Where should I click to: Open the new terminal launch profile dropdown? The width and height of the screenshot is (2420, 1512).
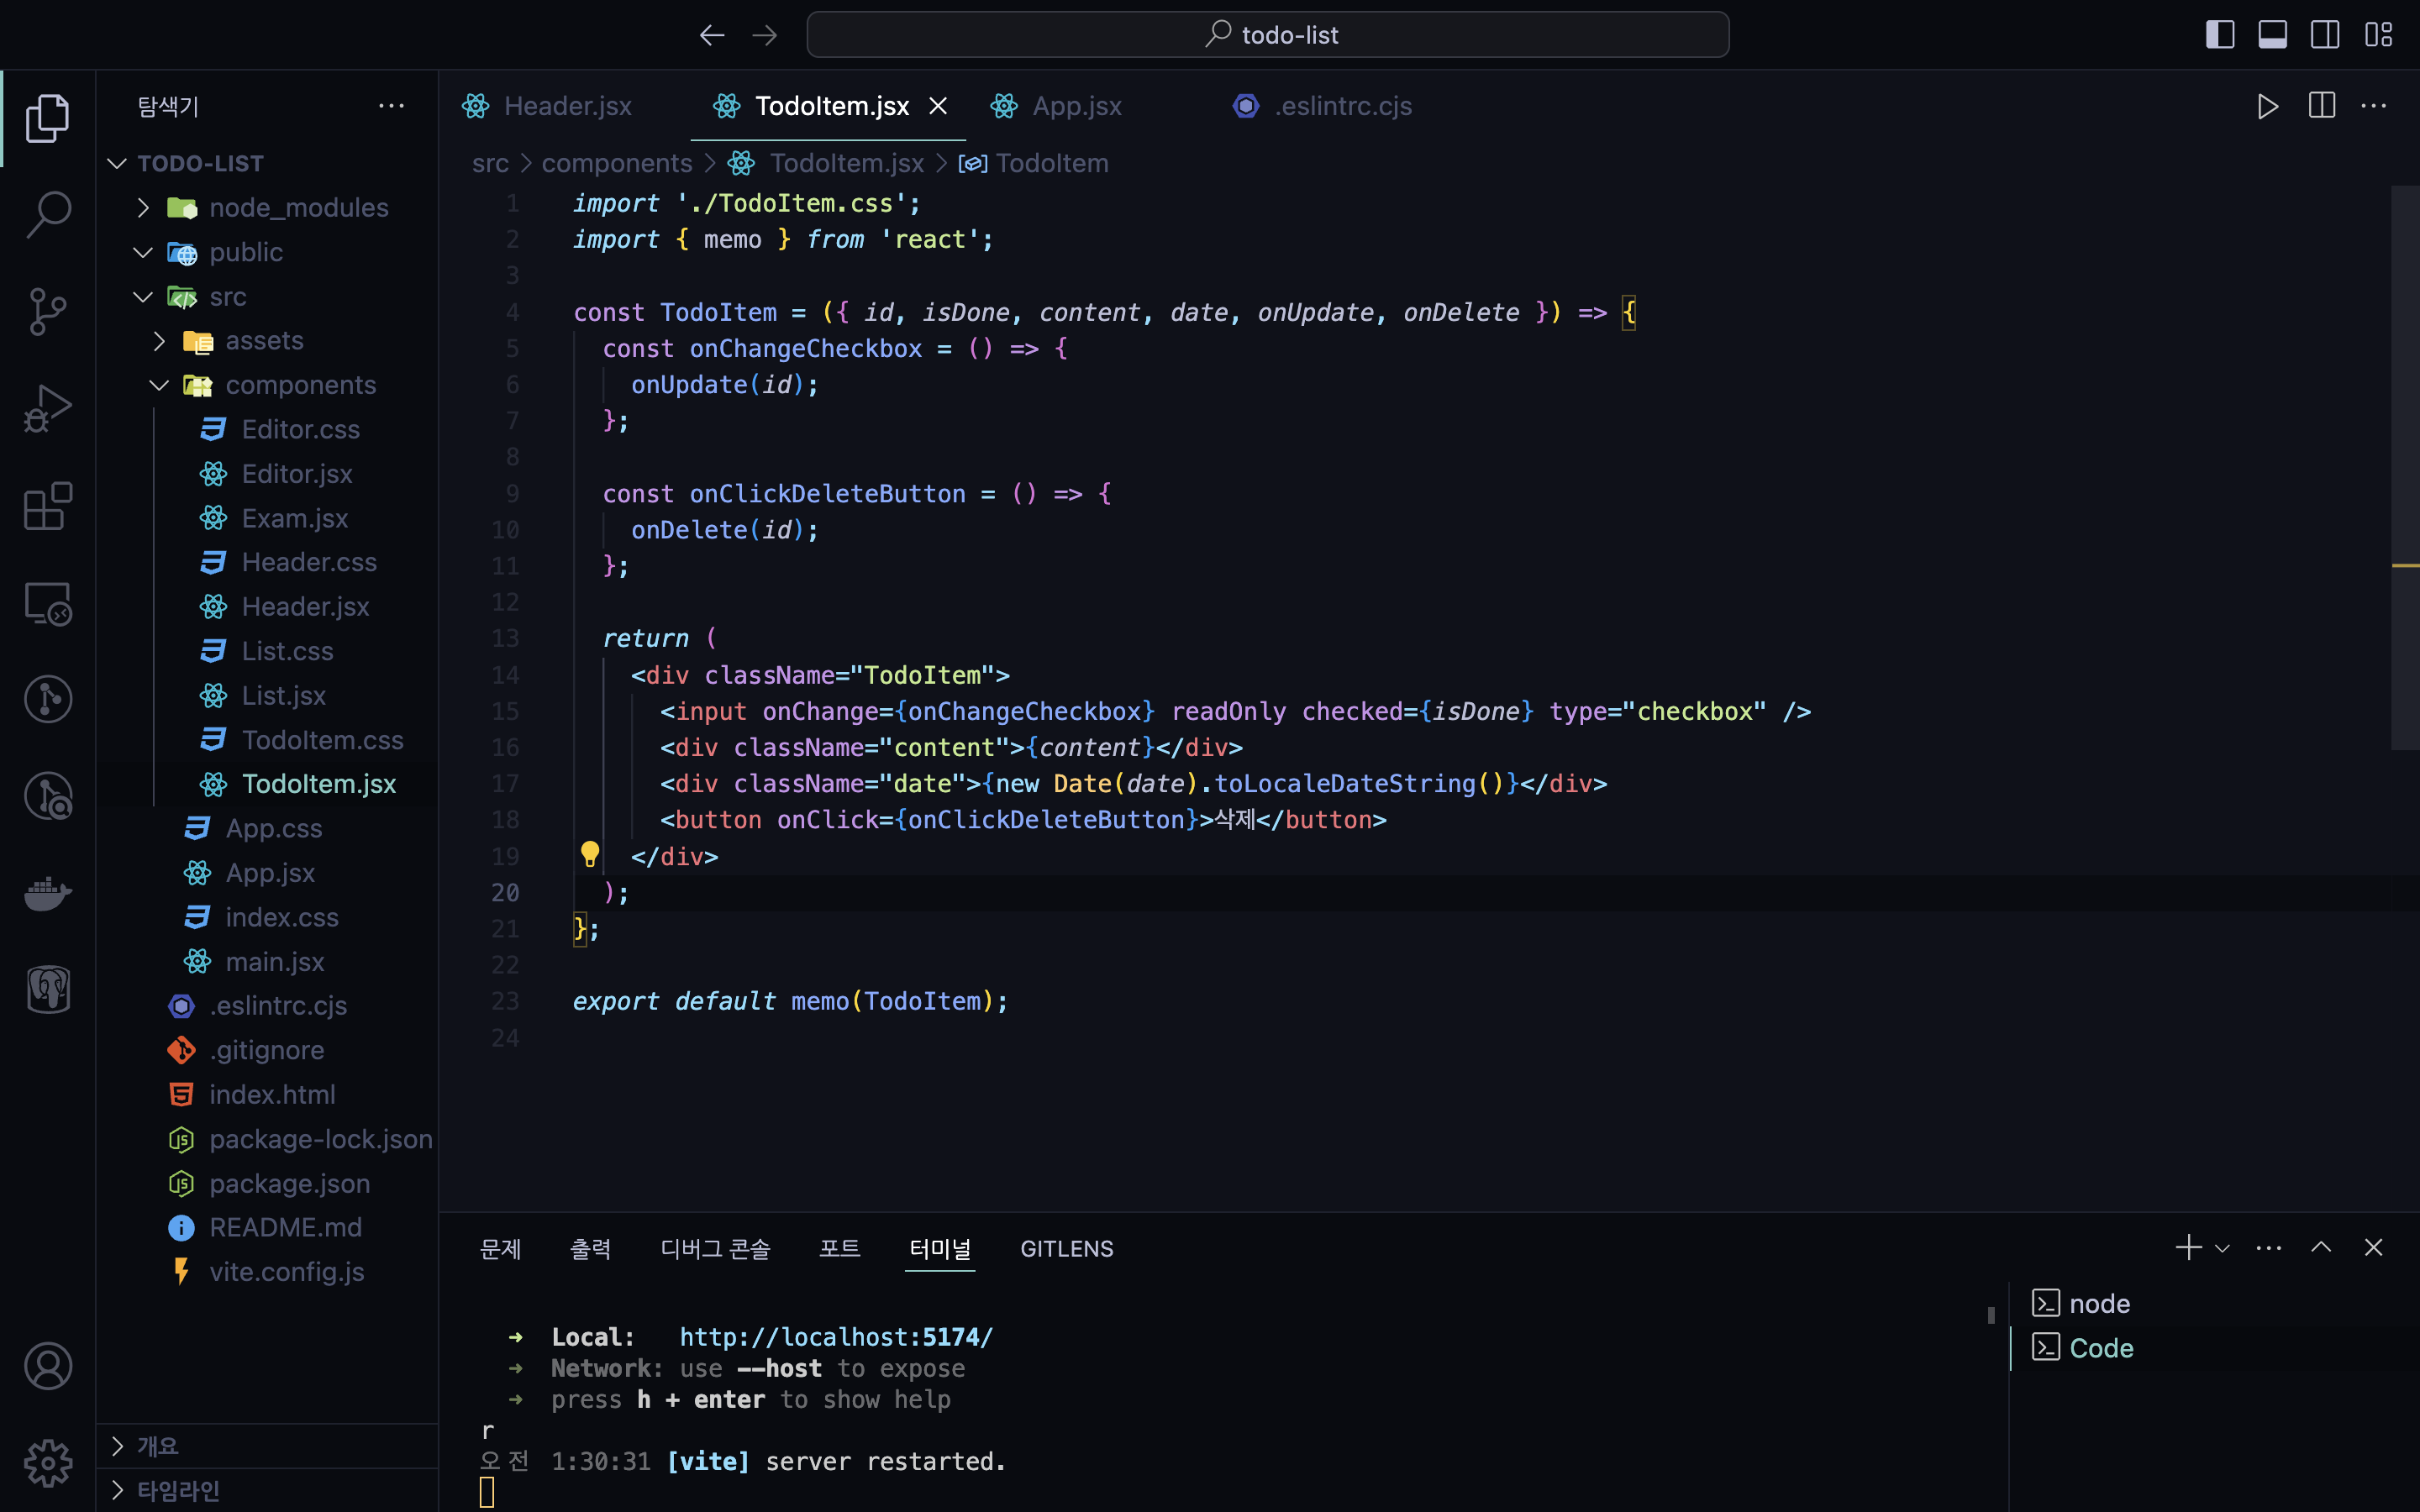pyautogui.click(x=2222, y=1248)
